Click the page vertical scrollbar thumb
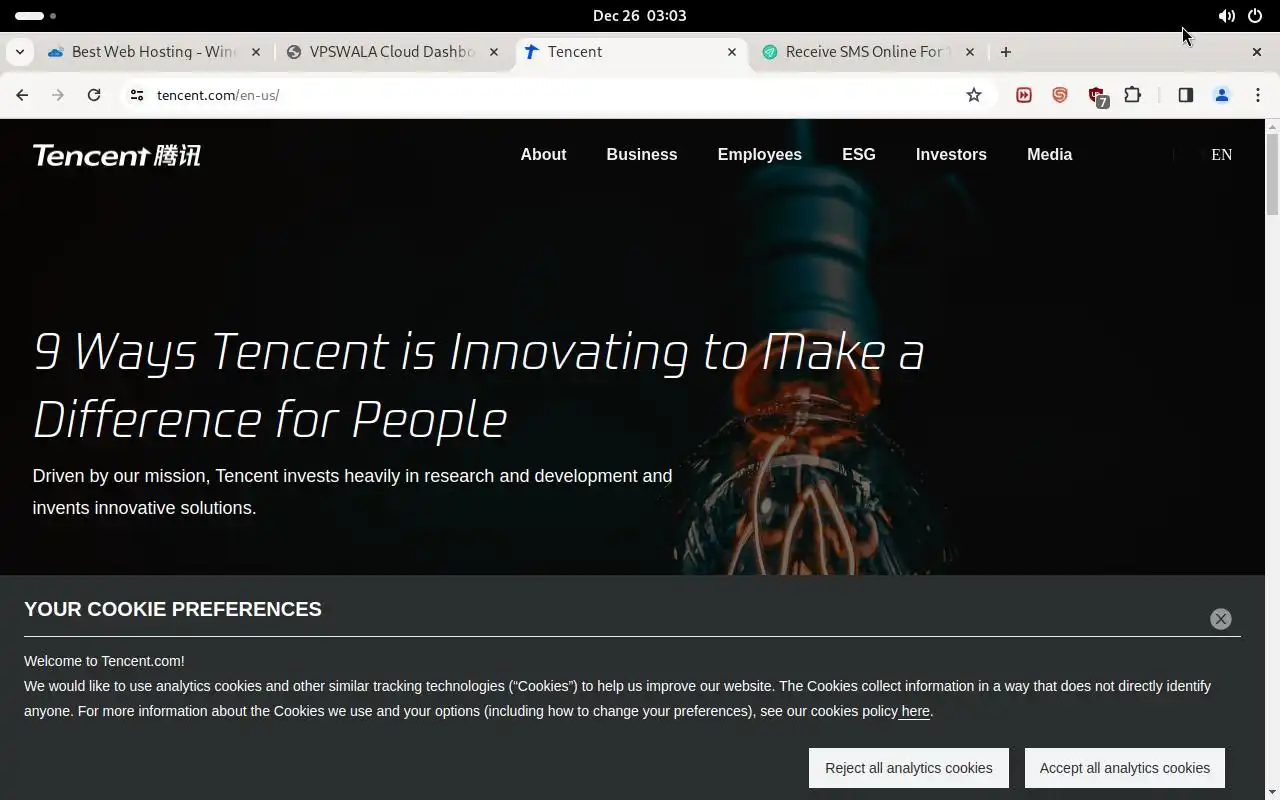 click(1272, 173)
